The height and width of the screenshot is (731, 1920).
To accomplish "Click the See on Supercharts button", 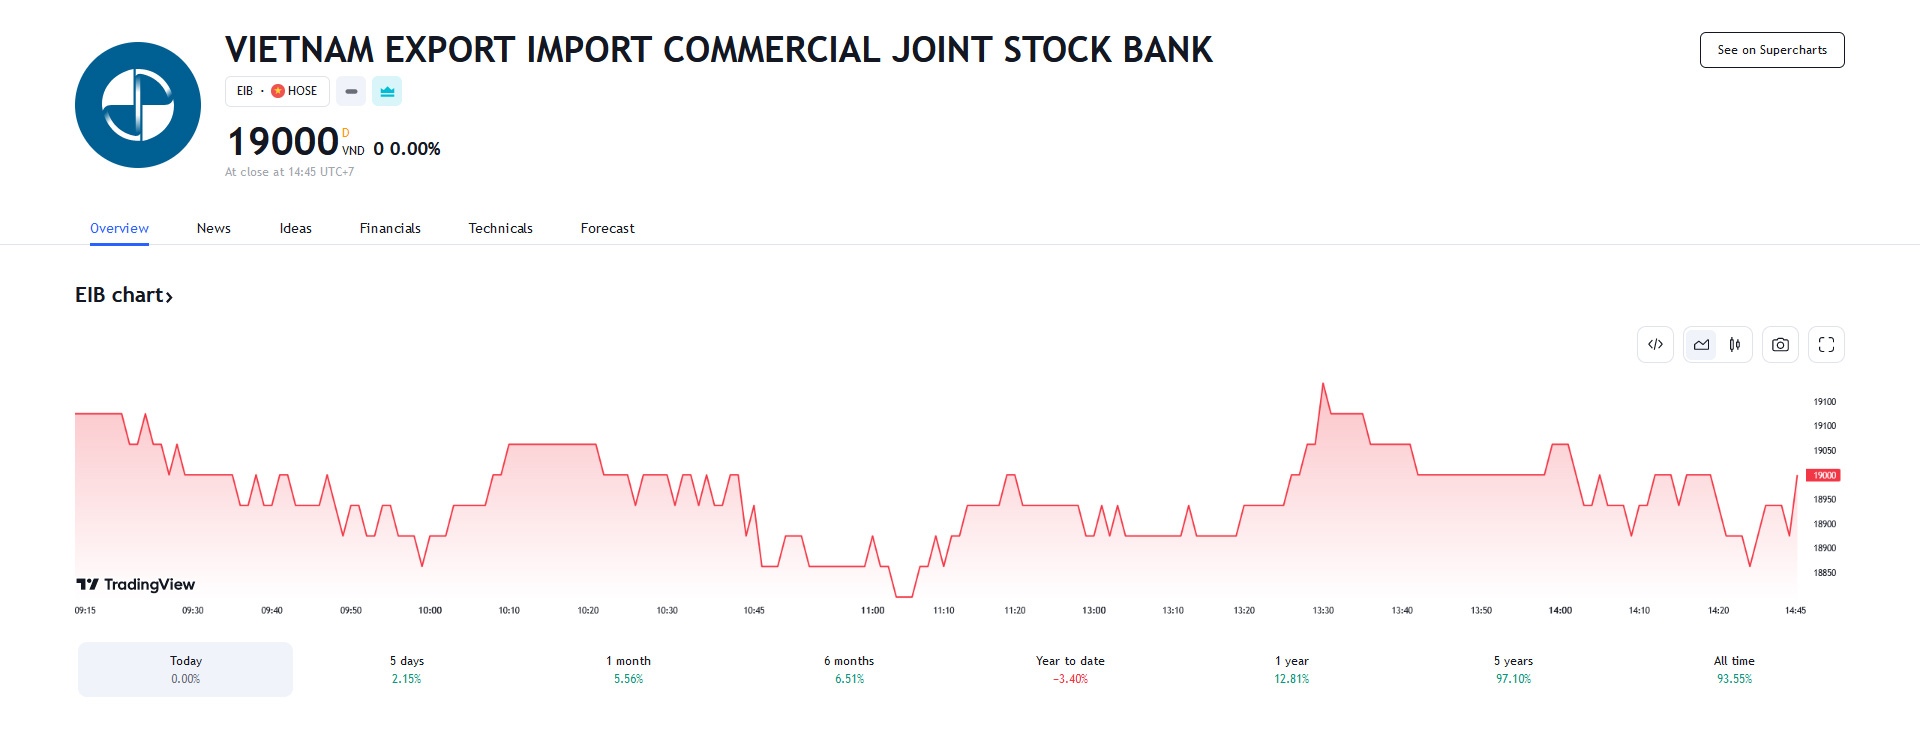I will coord(1772,50).
